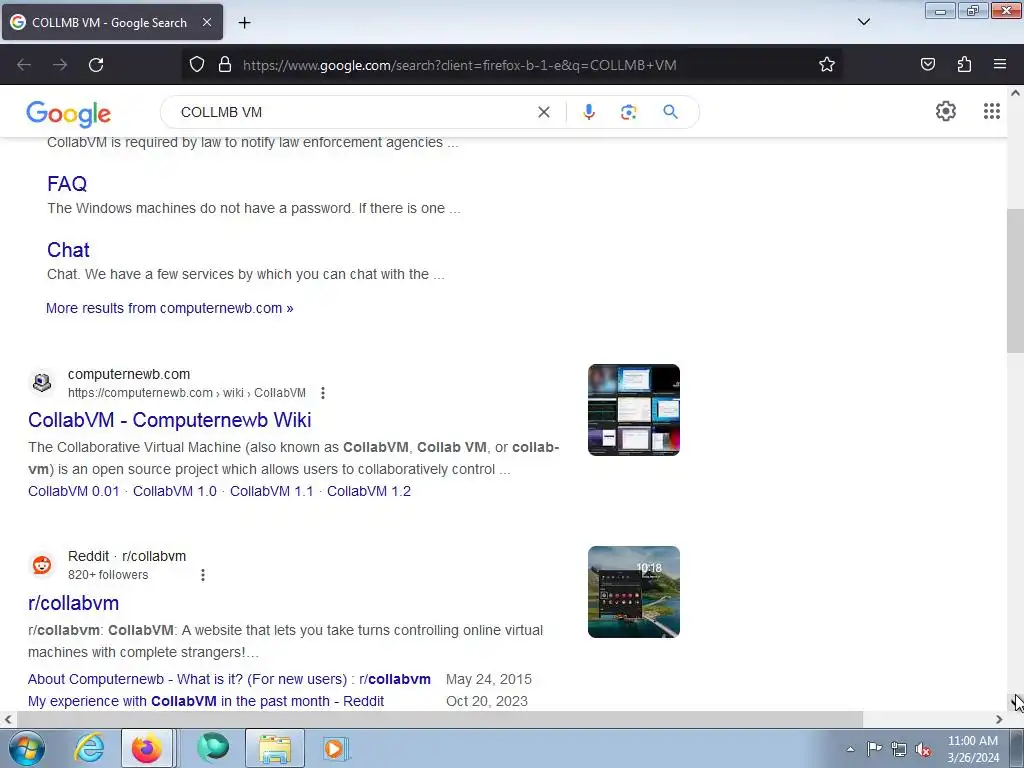This screenshot has width=1024, height=768.
Task: Click the scrollbar up arrow
Action: pyautogui.click(x=1015, y=93)
